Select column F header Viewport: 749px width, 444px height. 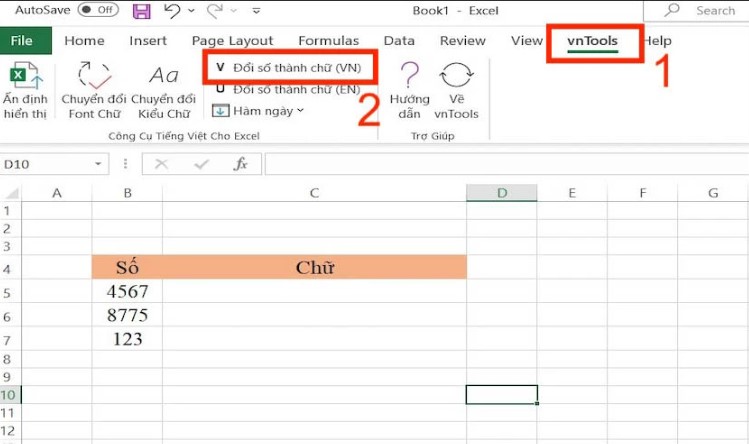tap(642, 193)
